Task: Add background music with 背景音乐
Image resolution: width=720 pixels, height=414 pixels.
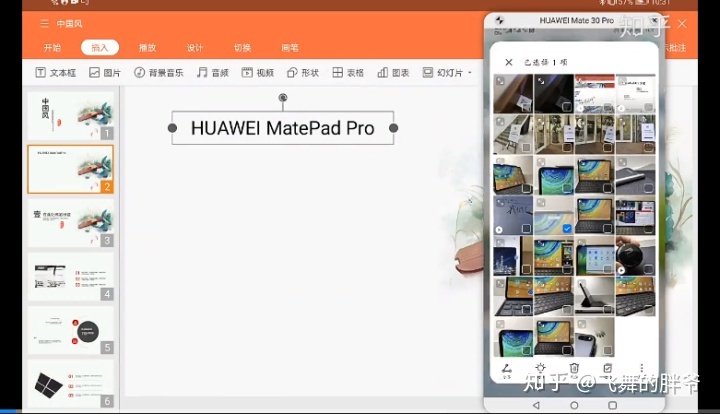Action: click(x=158, y=73)
